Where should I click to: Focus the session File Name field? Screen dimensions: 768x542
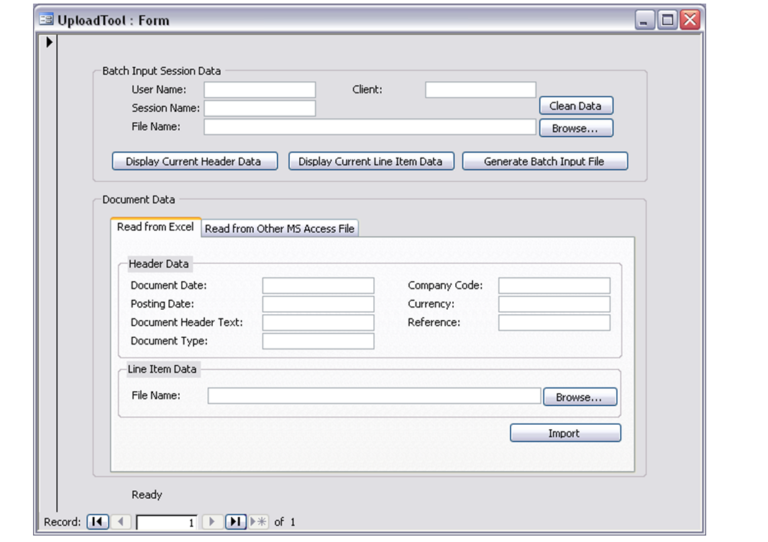tap(370, 127)
